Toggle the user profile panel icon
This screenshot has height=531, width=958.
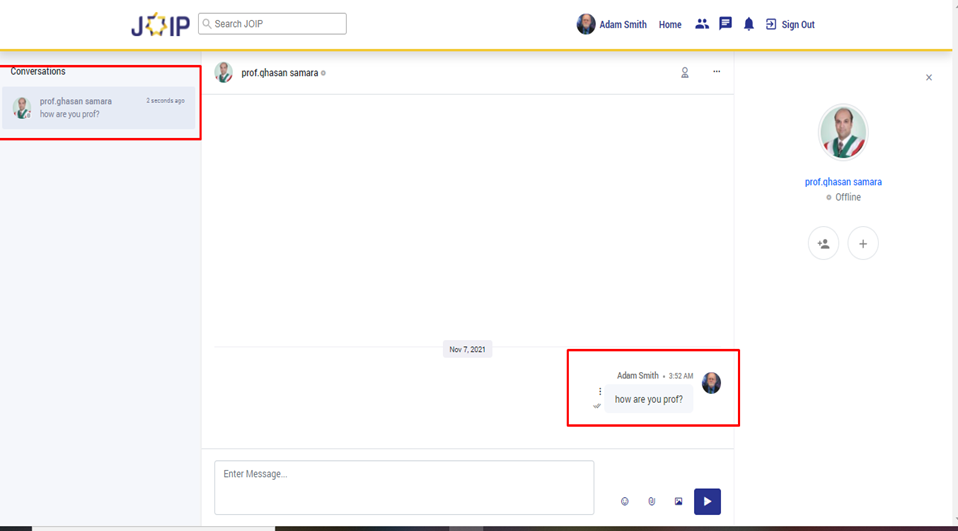pos(685,73)
